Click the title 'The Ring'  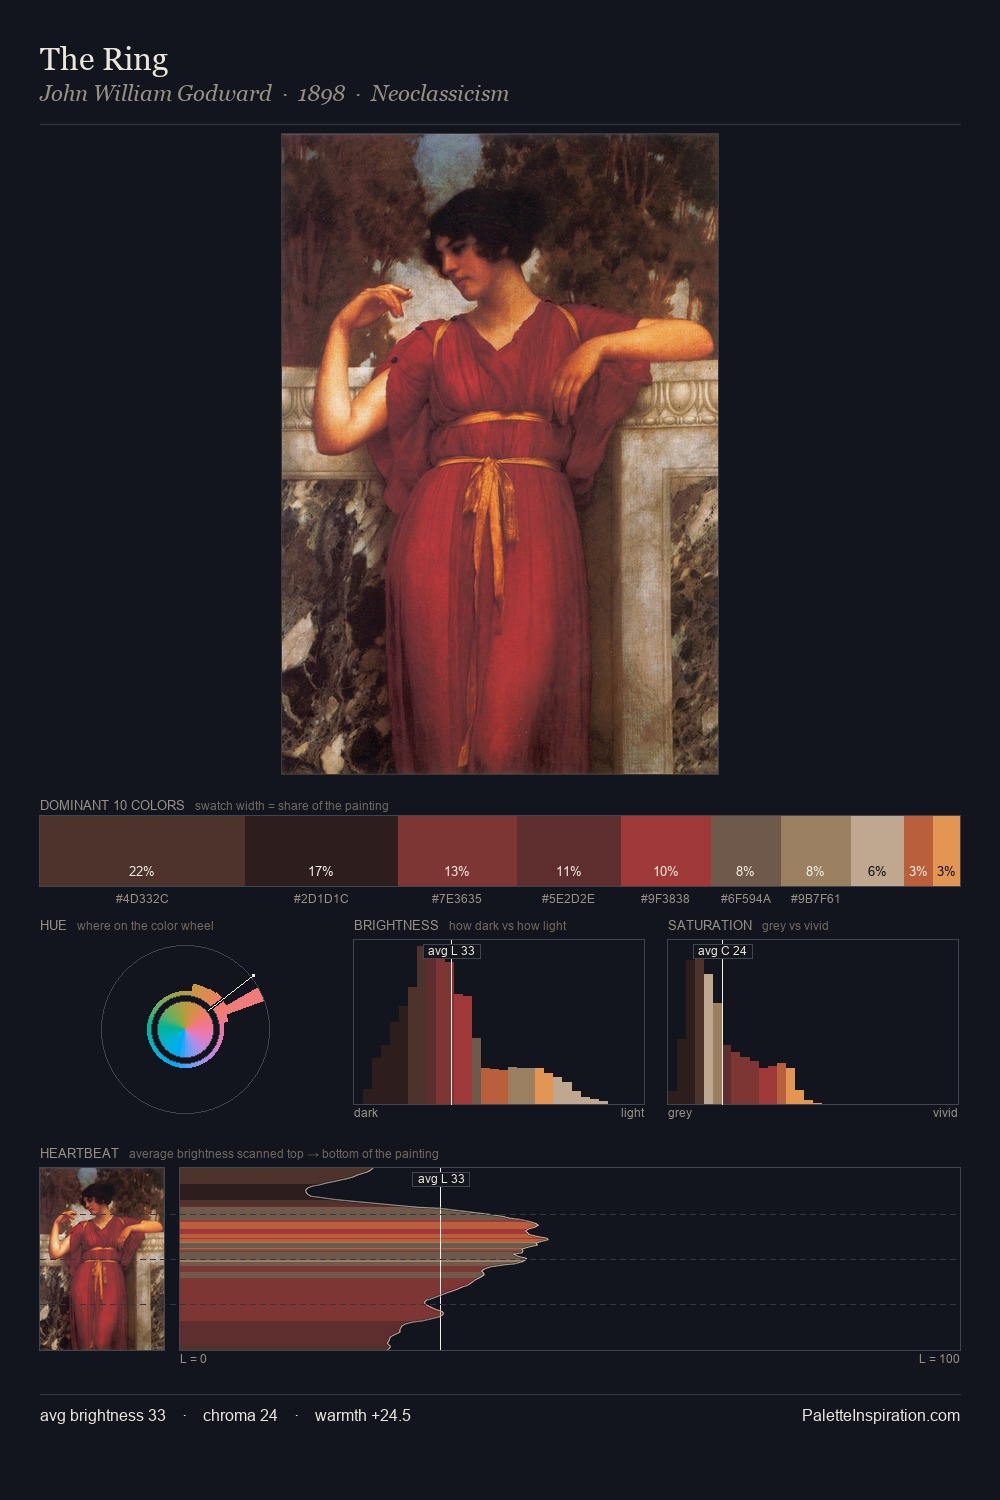[x=104, y=59]
